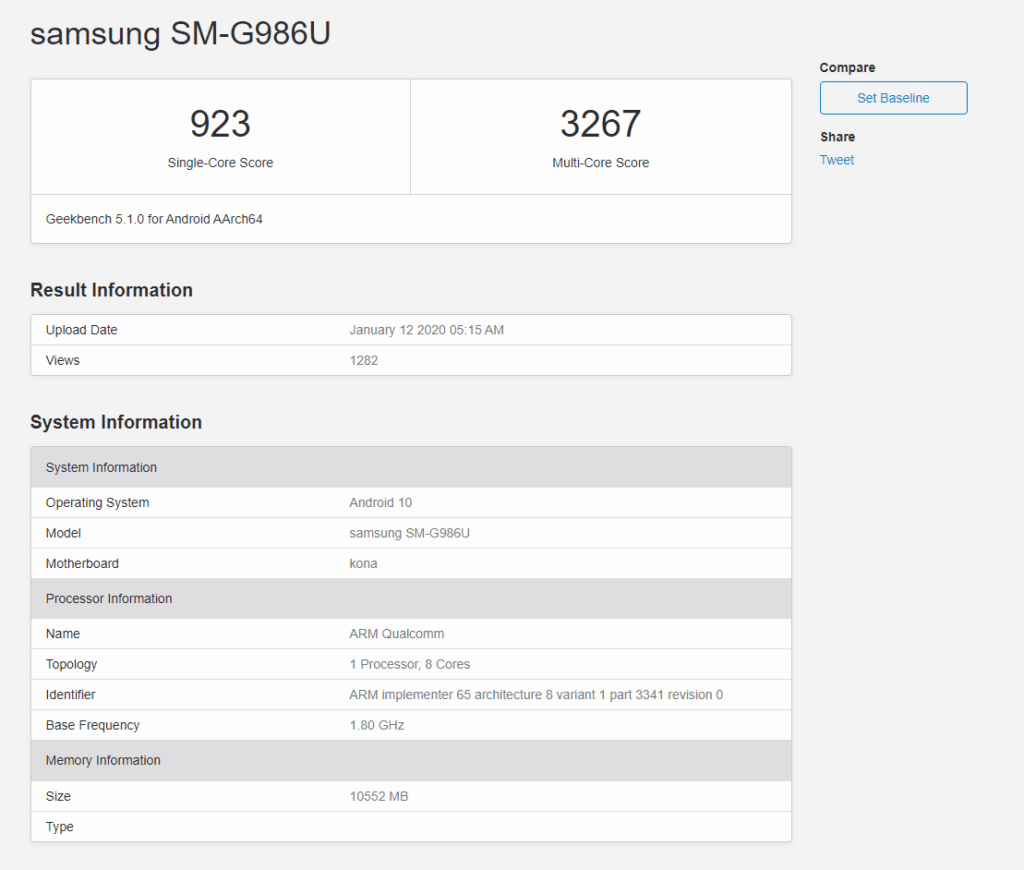Click the Topology row with 8 Cores
Viewport: 1024px width, 870px height.
pos(409,664)
